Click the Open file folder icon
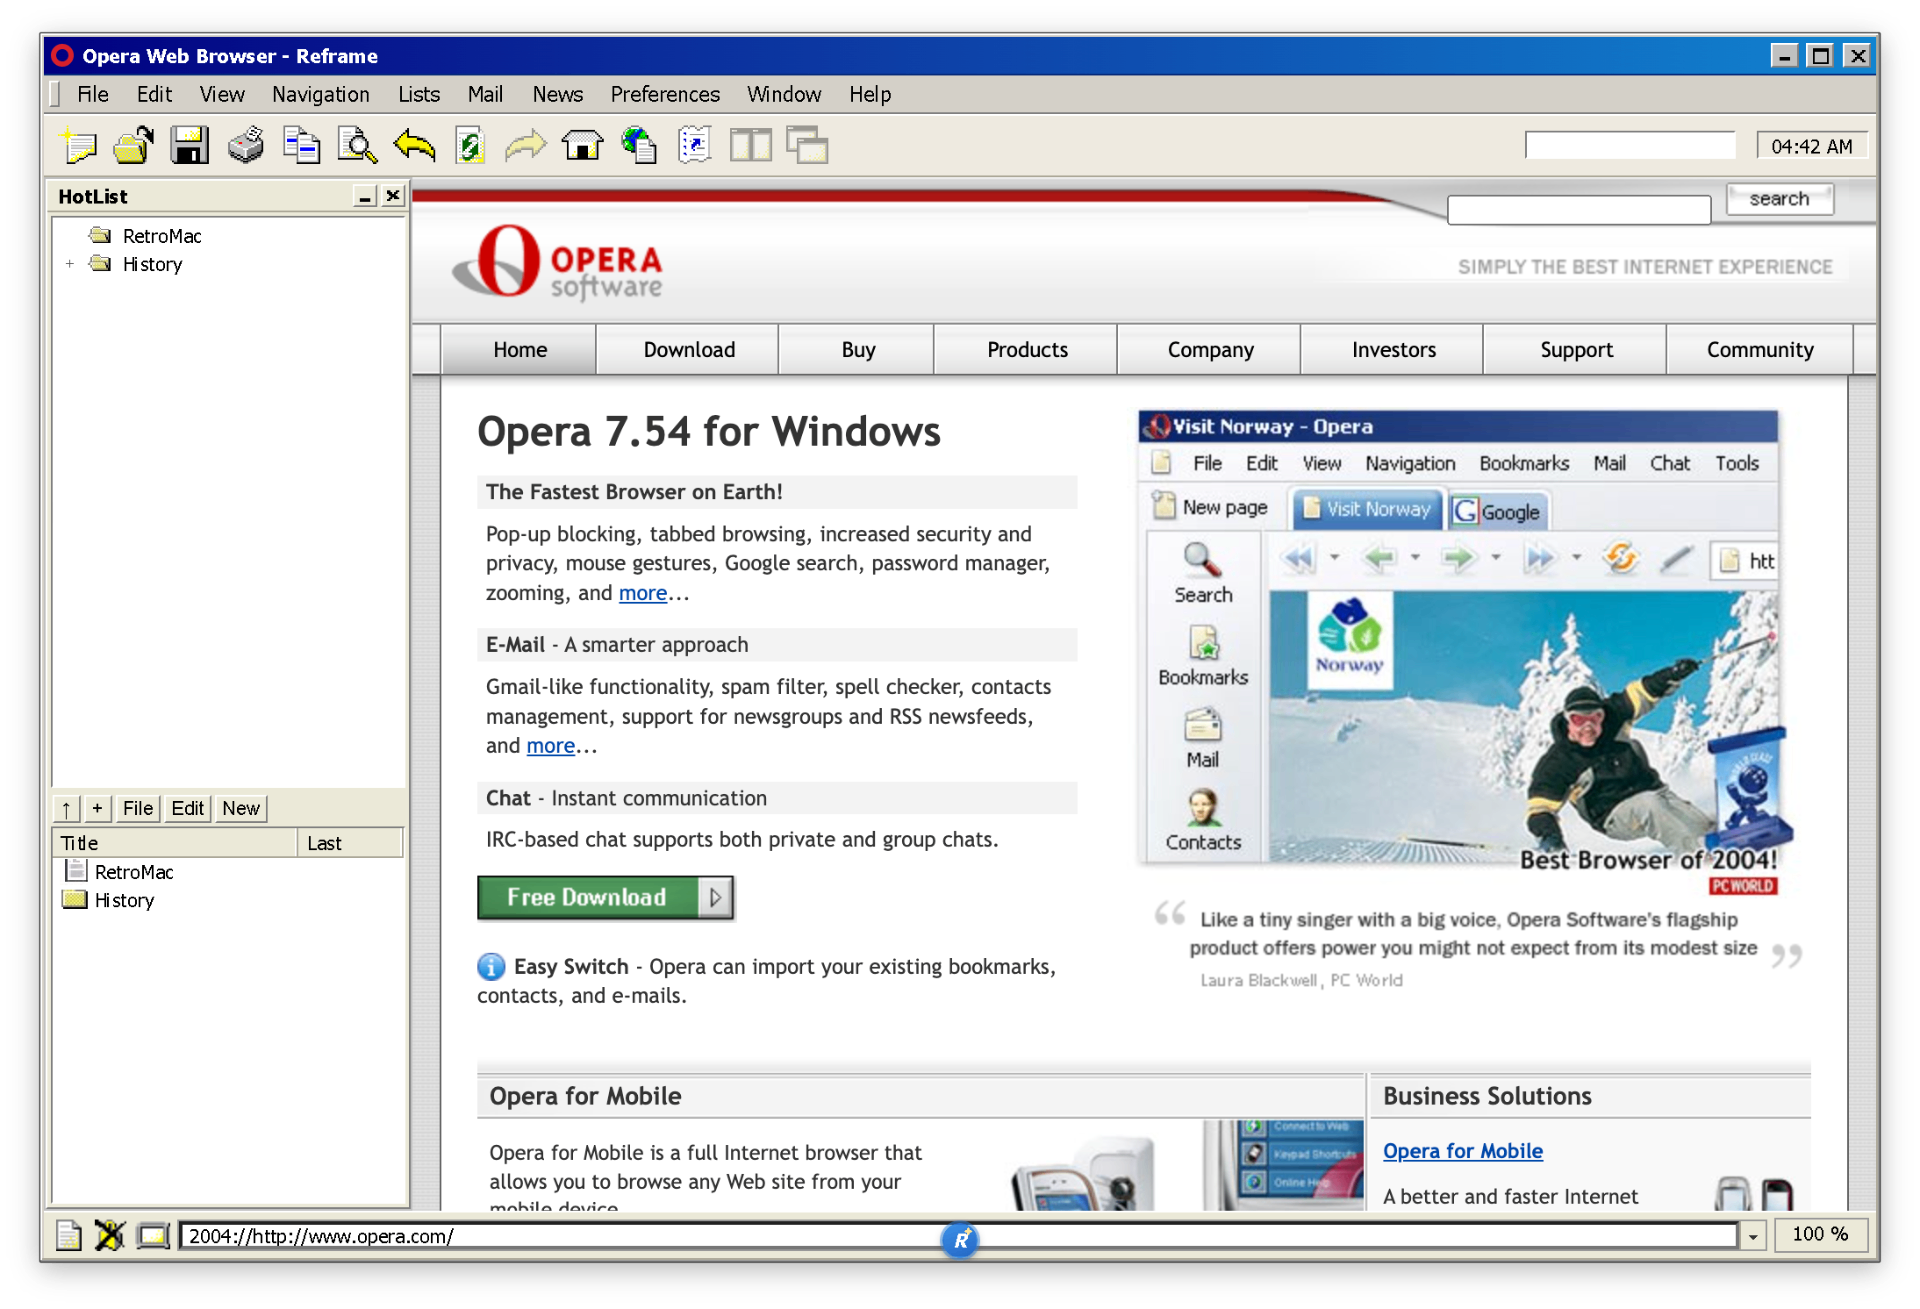 133,146
